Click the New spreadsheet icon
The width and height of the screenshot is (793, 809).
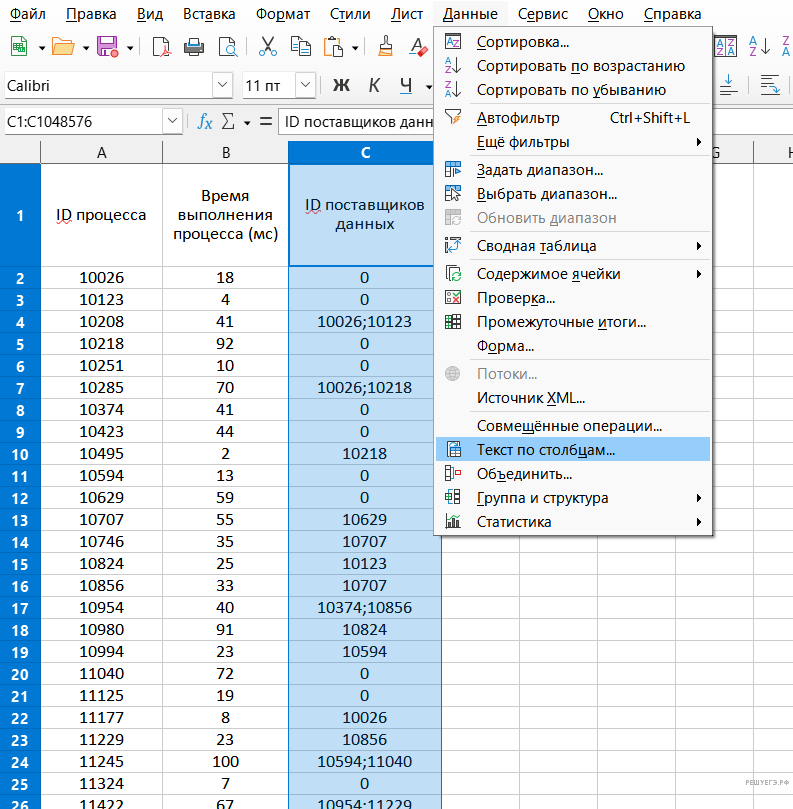19,47
